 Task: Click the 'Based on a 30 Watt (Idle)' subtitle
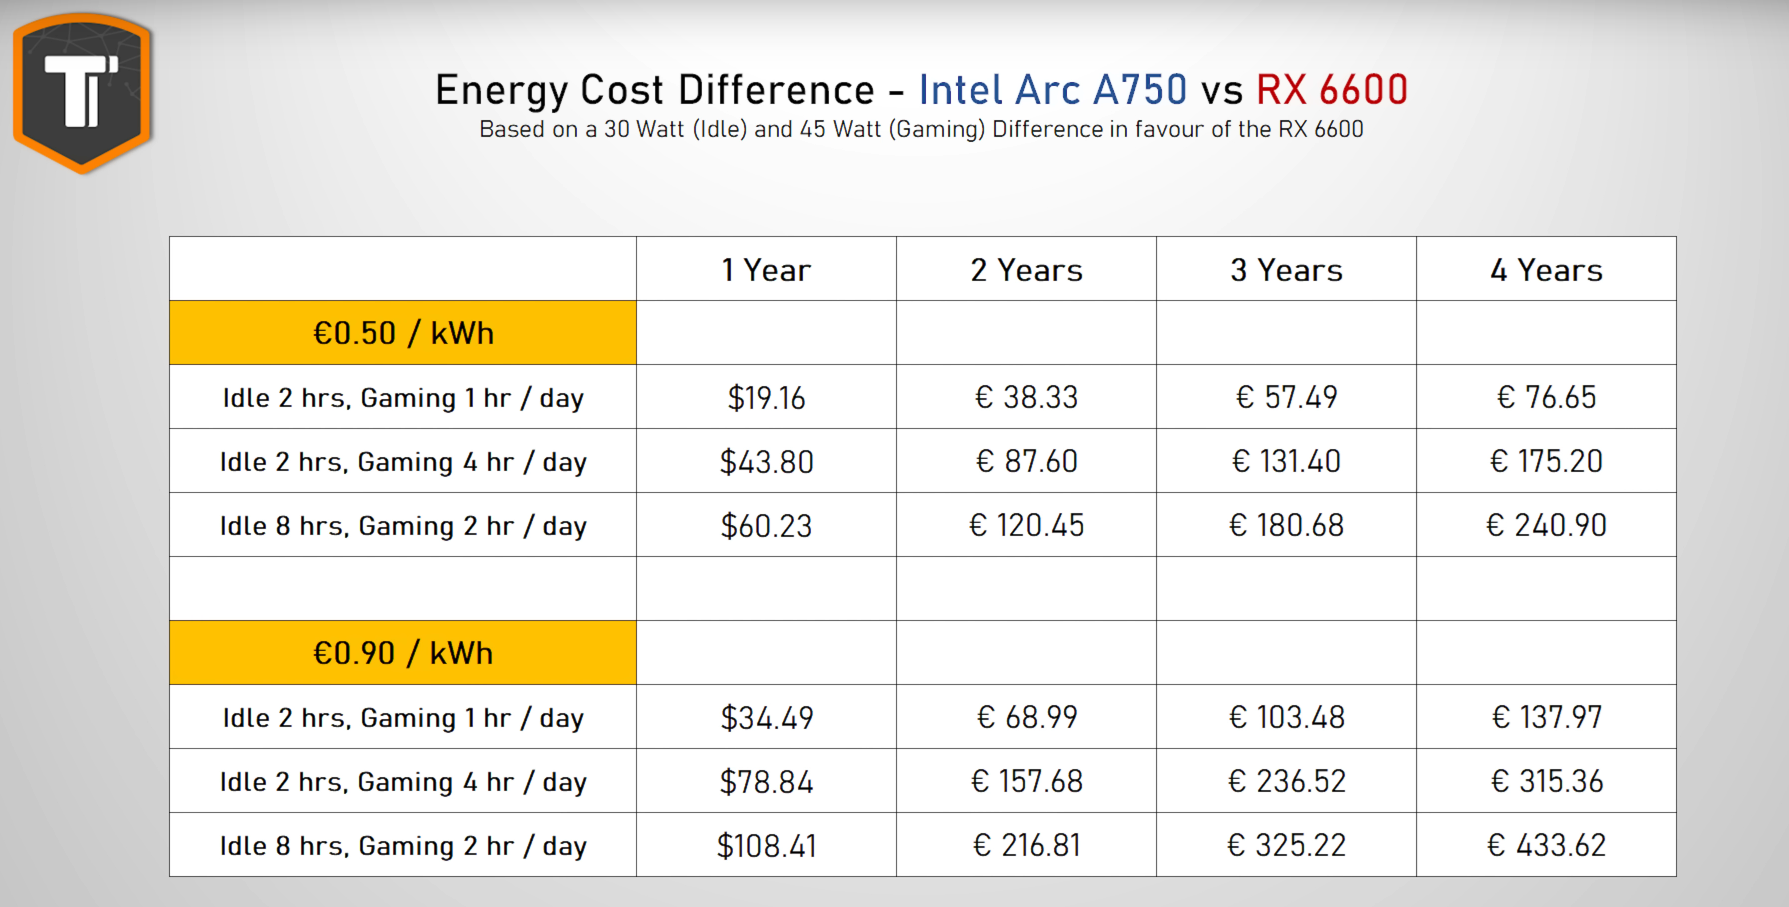coord(921,129)
